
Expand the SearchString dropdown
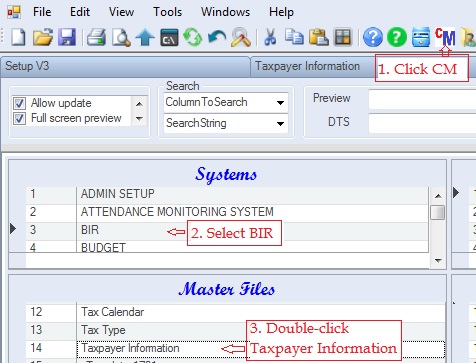coord(280,124)
